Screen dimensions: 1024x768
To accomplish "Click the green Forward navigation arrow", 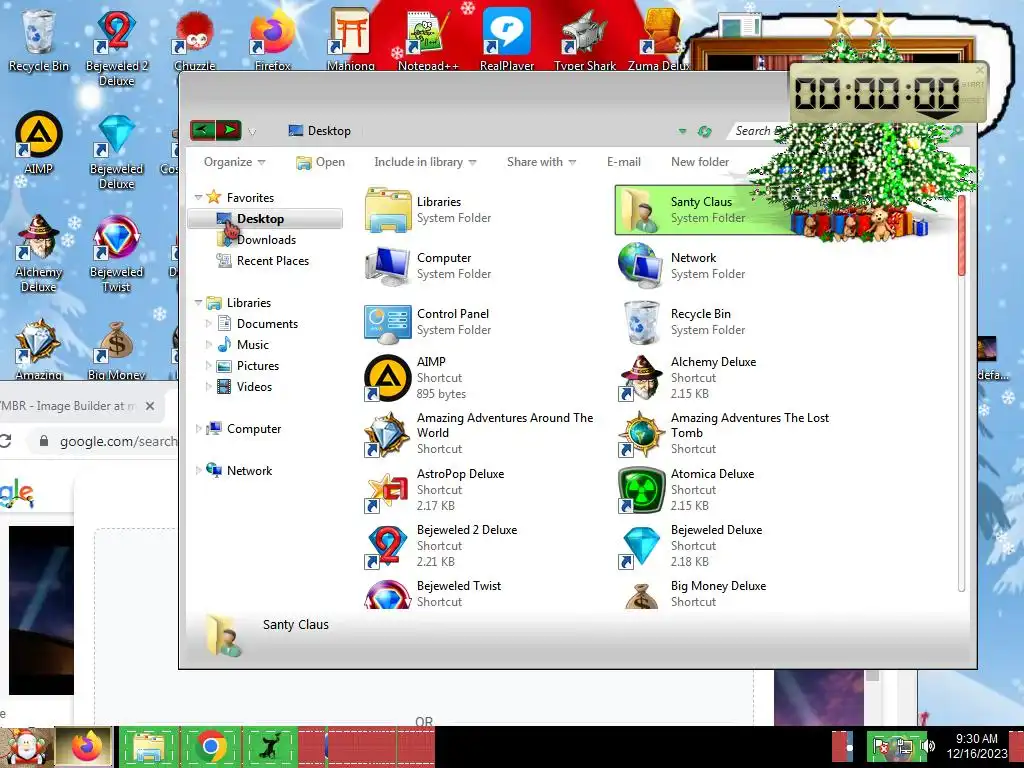I will [229, 130].
